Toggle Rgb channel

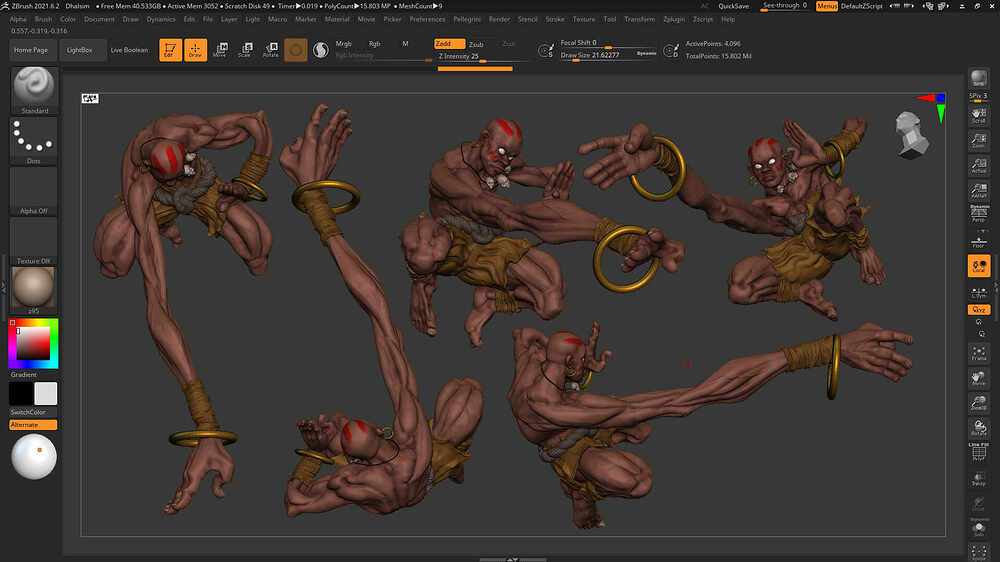[374, 44]
